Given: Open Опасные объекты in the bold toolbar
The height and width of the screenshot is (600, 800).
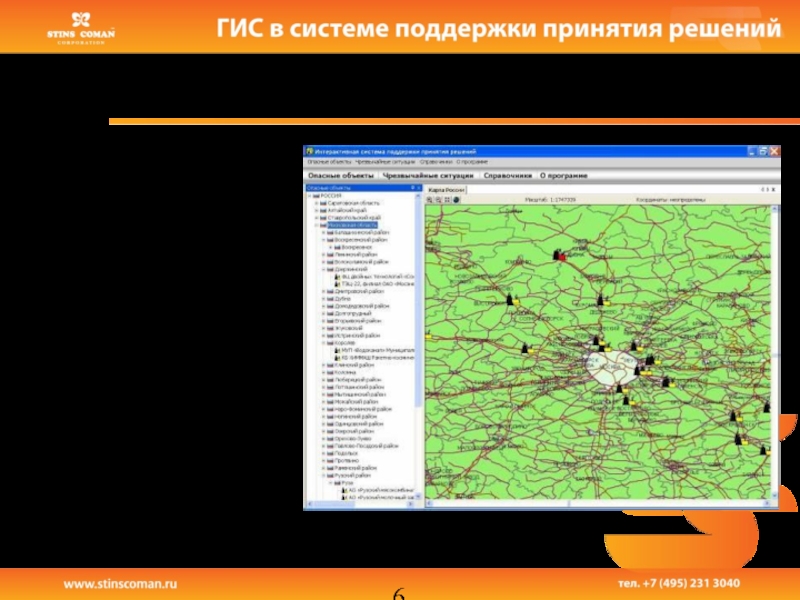Looking at the screenshot, I should coord(340,176).
